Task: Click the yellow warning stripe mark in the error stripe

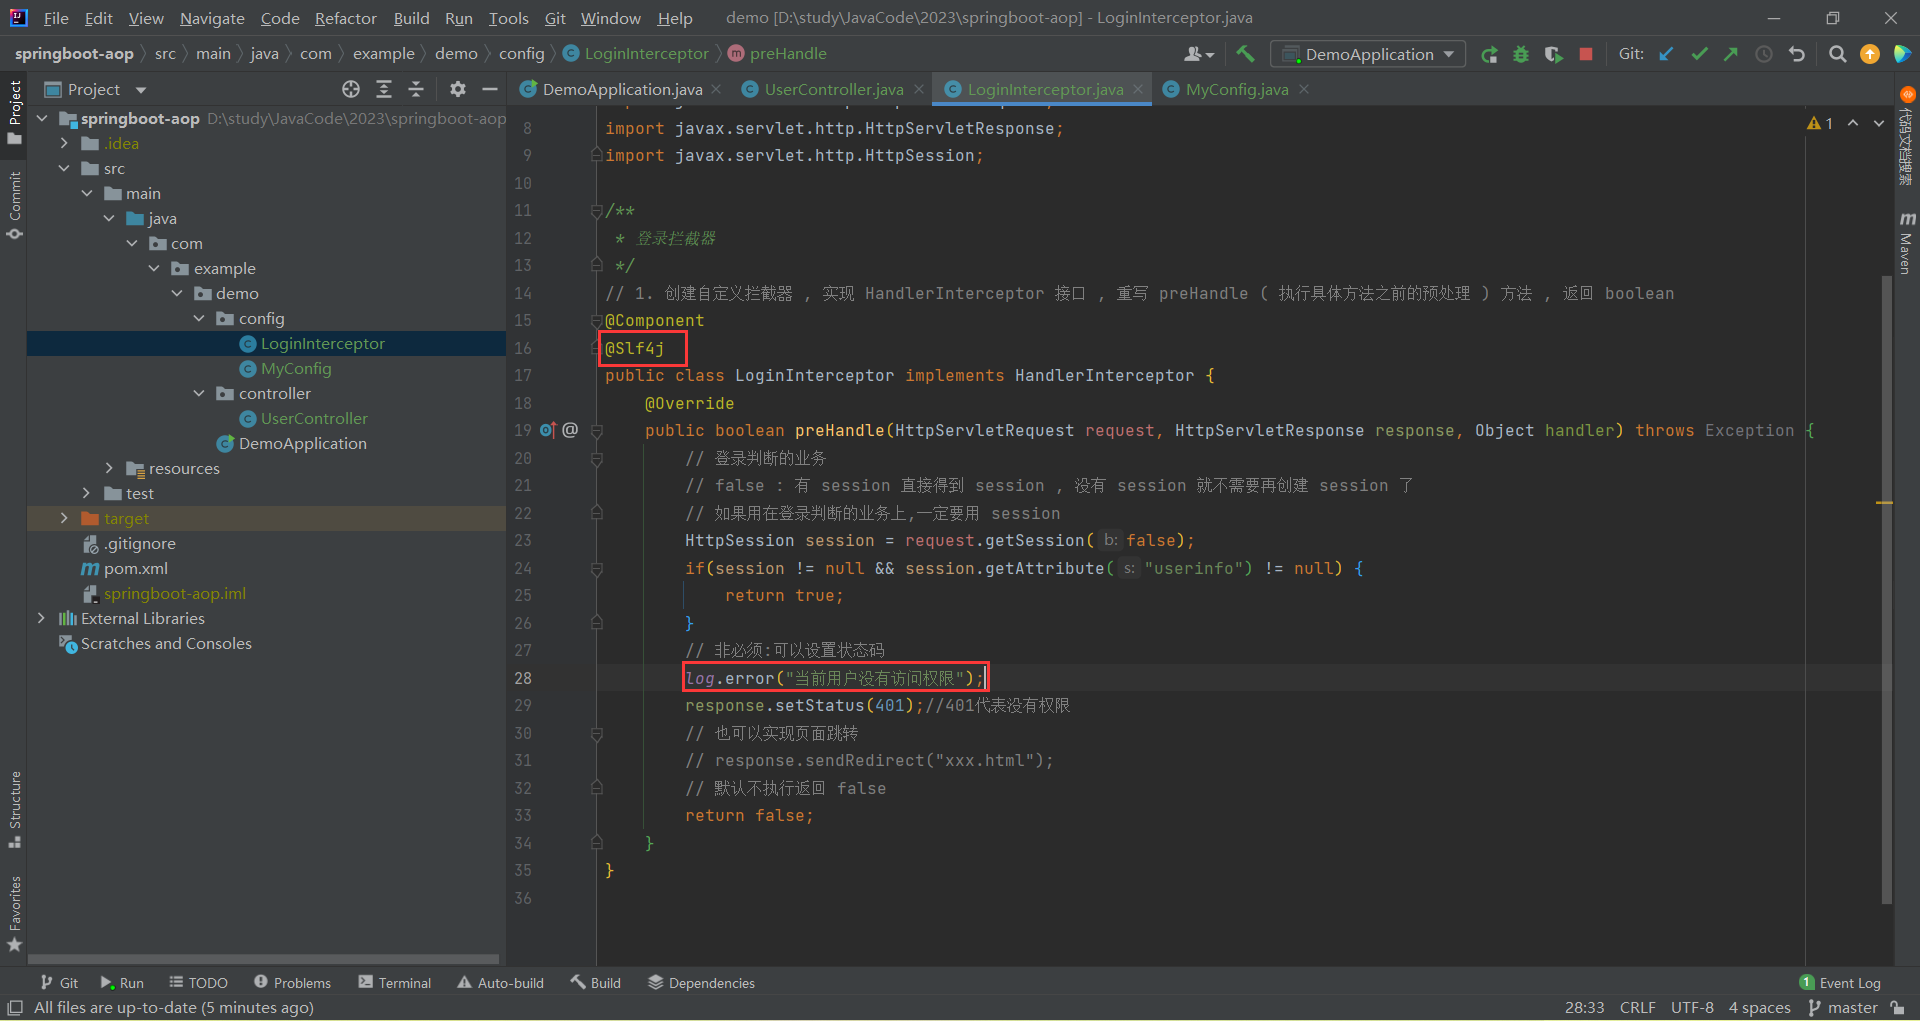Action: point(1885,502)
